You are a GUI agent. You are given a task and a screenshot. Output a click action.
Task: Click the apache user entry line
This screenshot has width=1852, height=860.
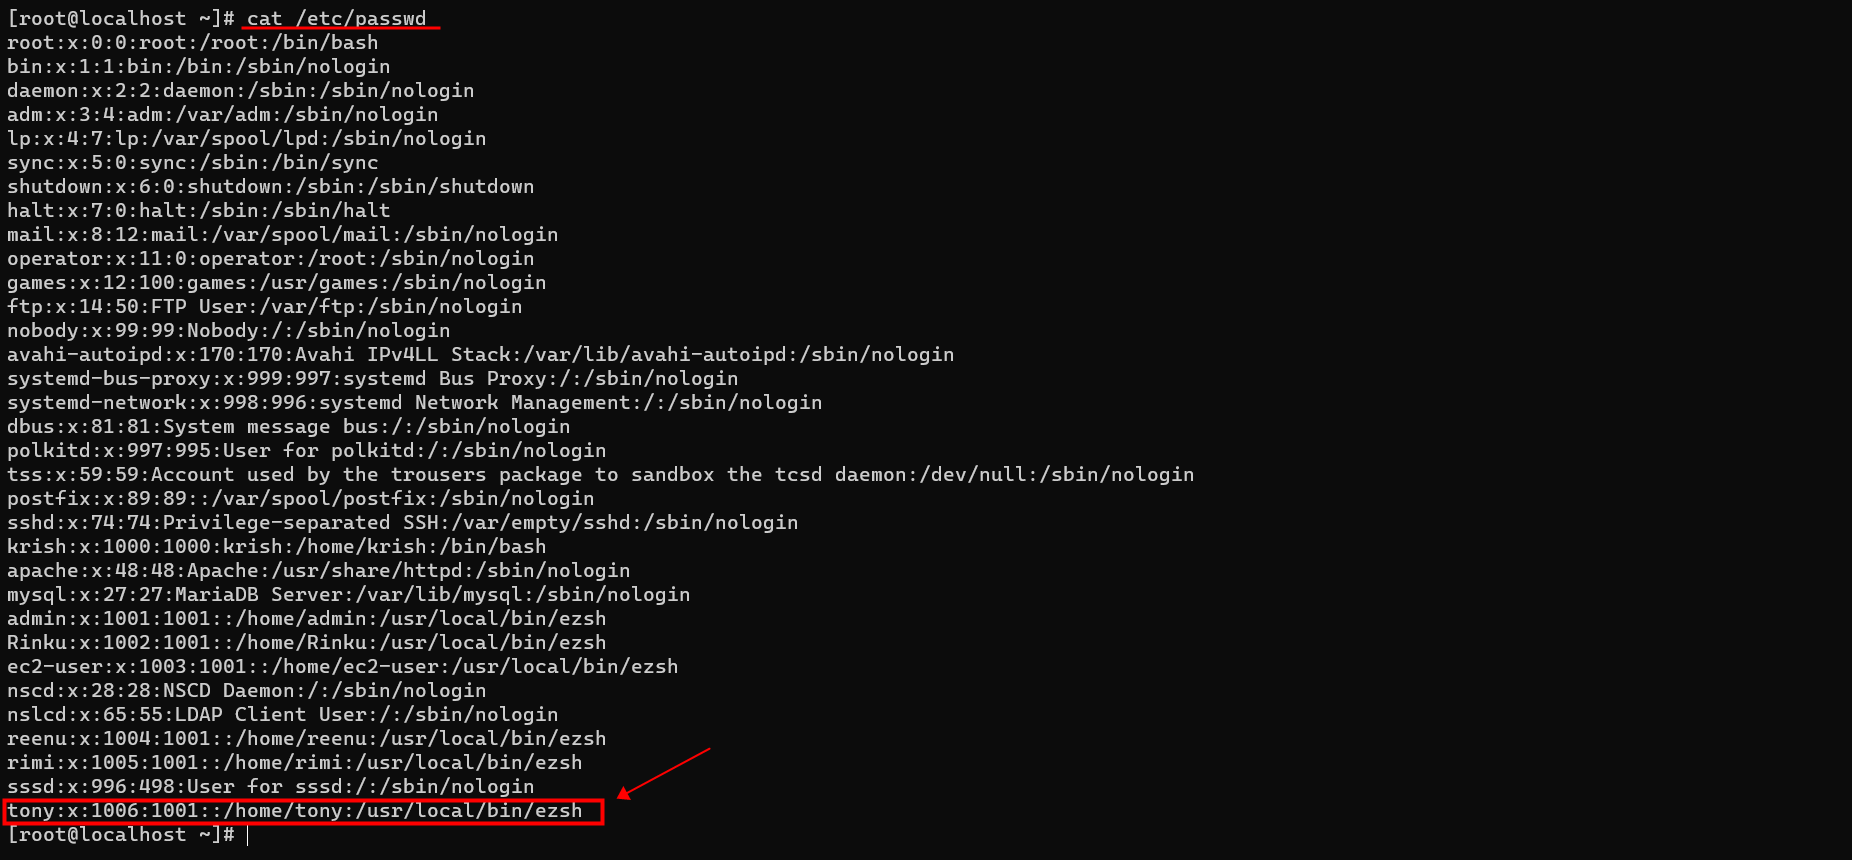tap(319, 571)
